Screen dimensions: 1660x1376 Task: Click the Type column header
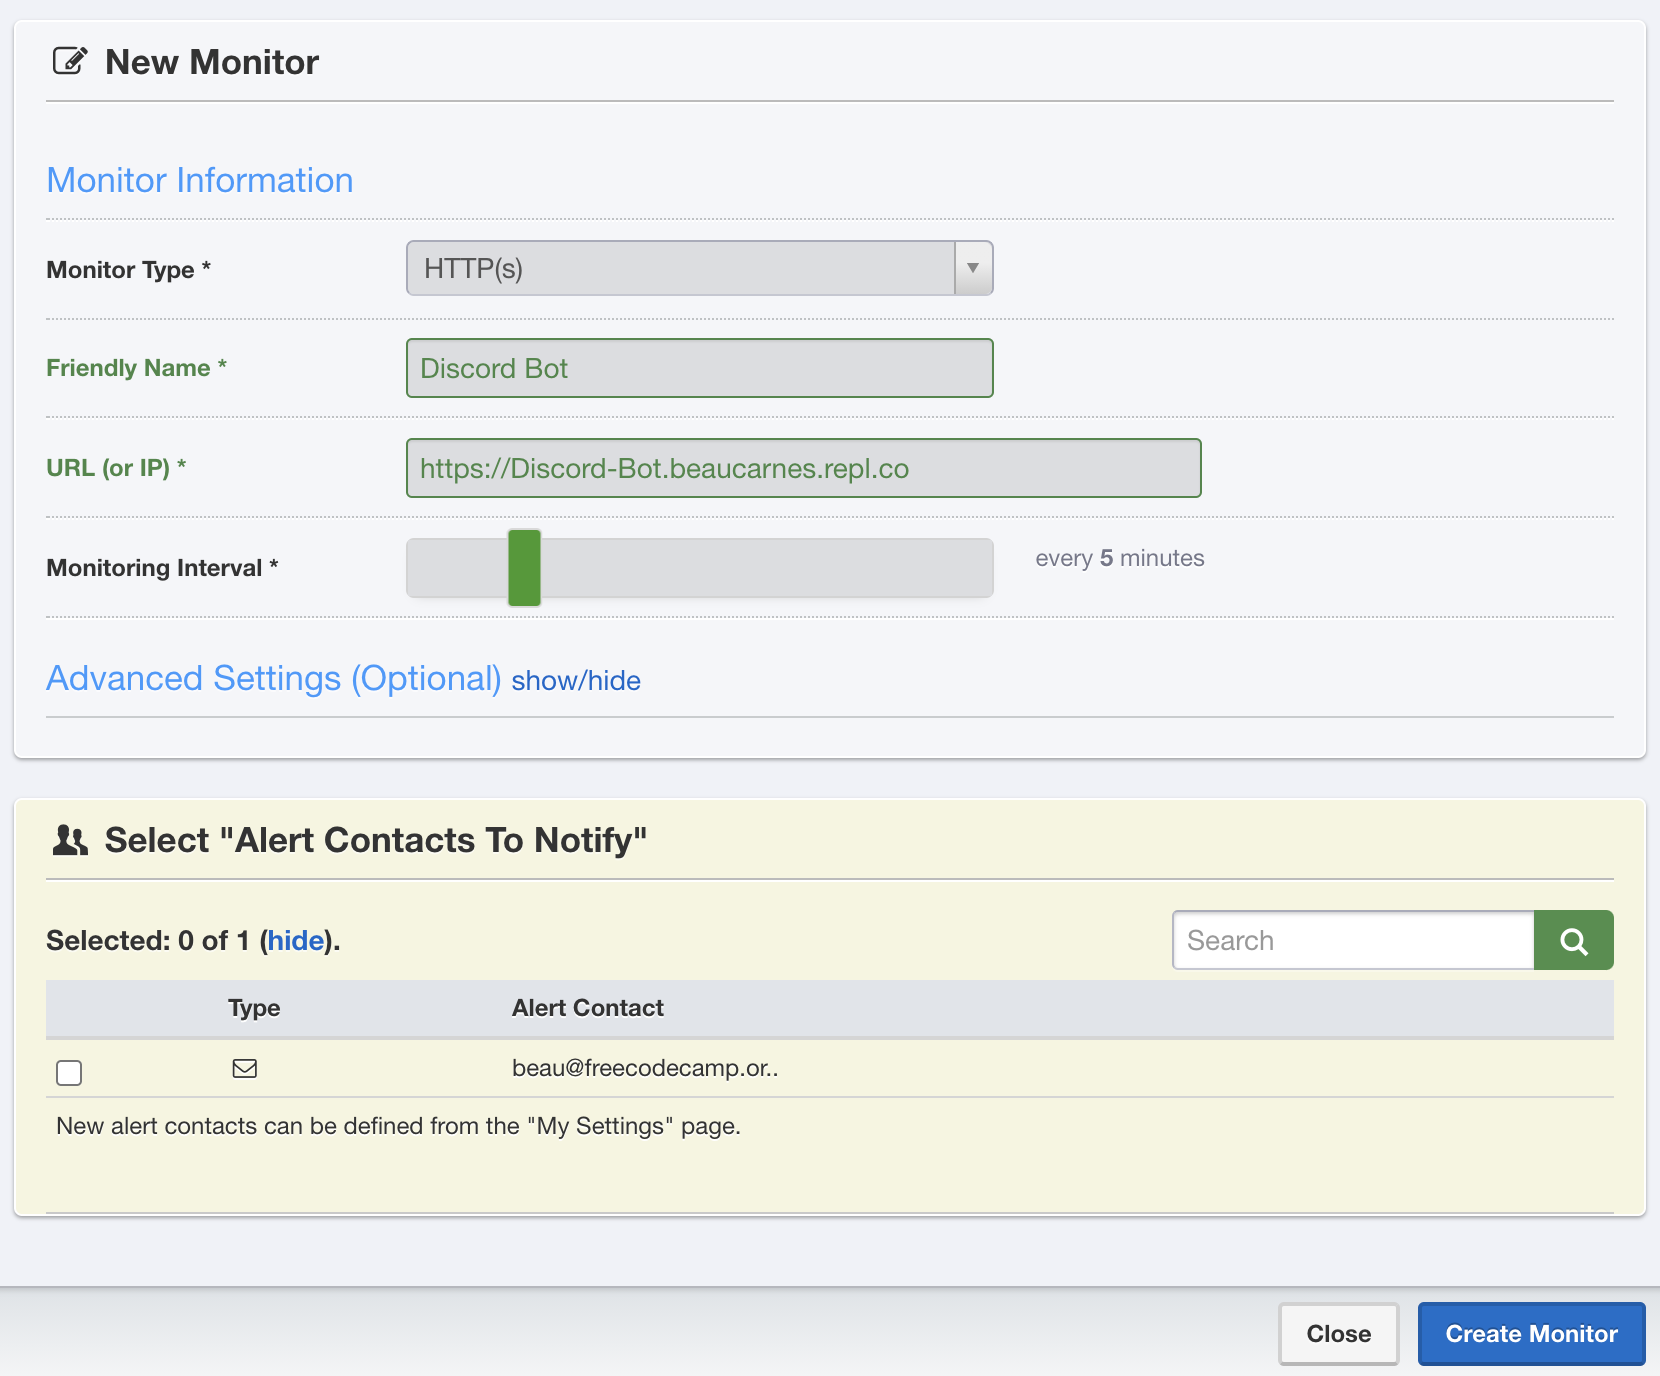254,1008
